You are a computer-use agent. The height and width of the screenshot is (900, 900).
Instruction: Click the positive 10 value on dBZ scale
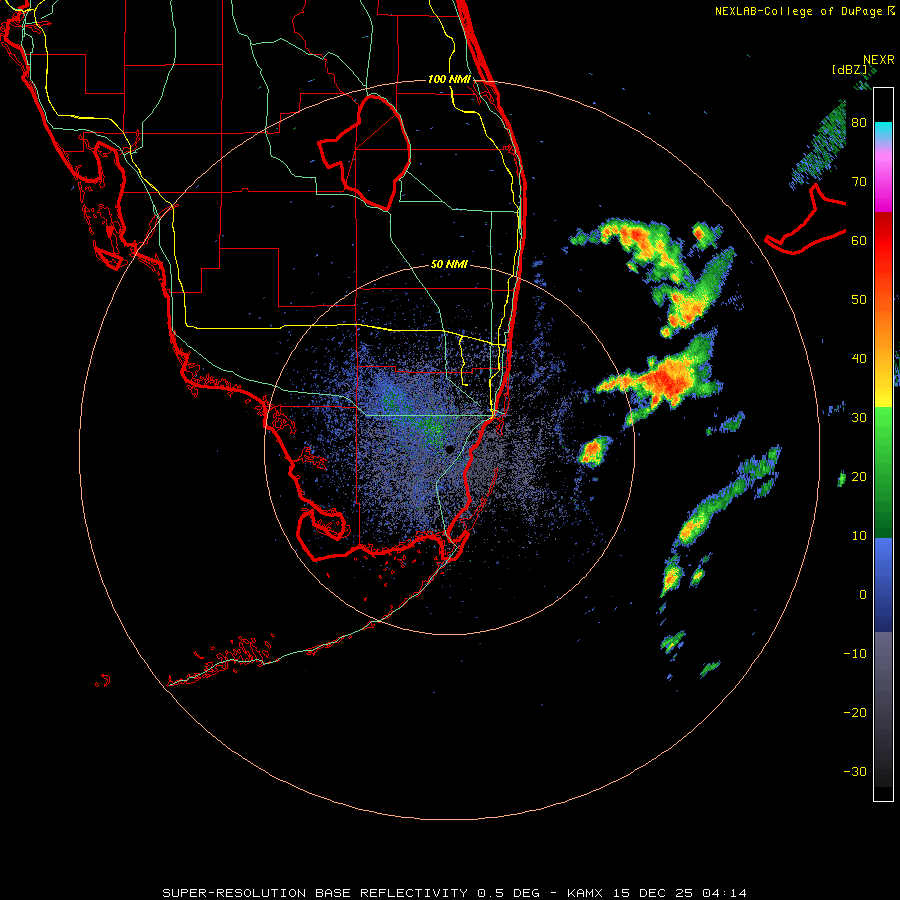pos(859,536)
